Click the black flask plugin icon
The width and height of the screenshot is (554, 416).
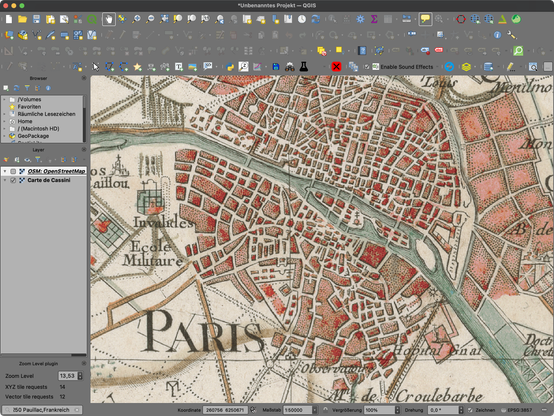pyautogui.click(x=303, y=66)
